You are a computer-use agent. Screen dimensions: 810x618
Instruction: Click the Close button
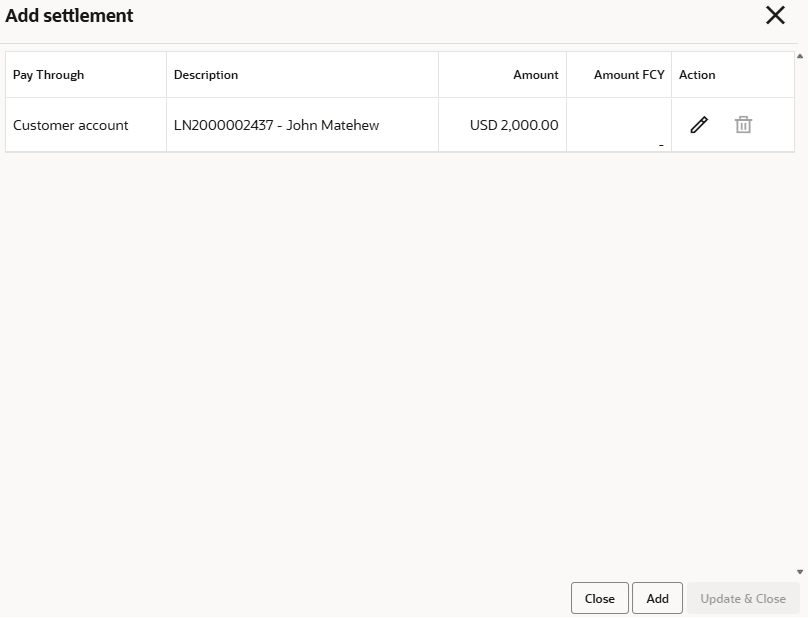pyautogui.click(x=601, y=599)
